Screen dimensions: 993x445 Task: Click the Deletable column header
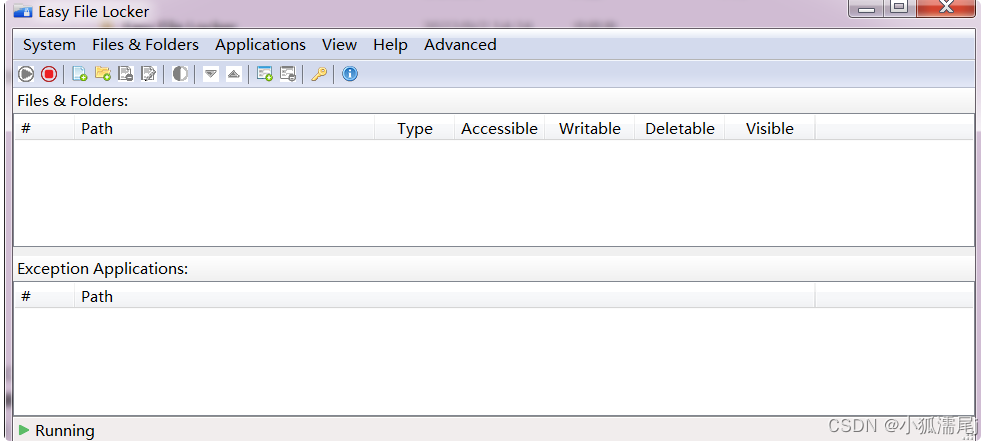point(680,128)
